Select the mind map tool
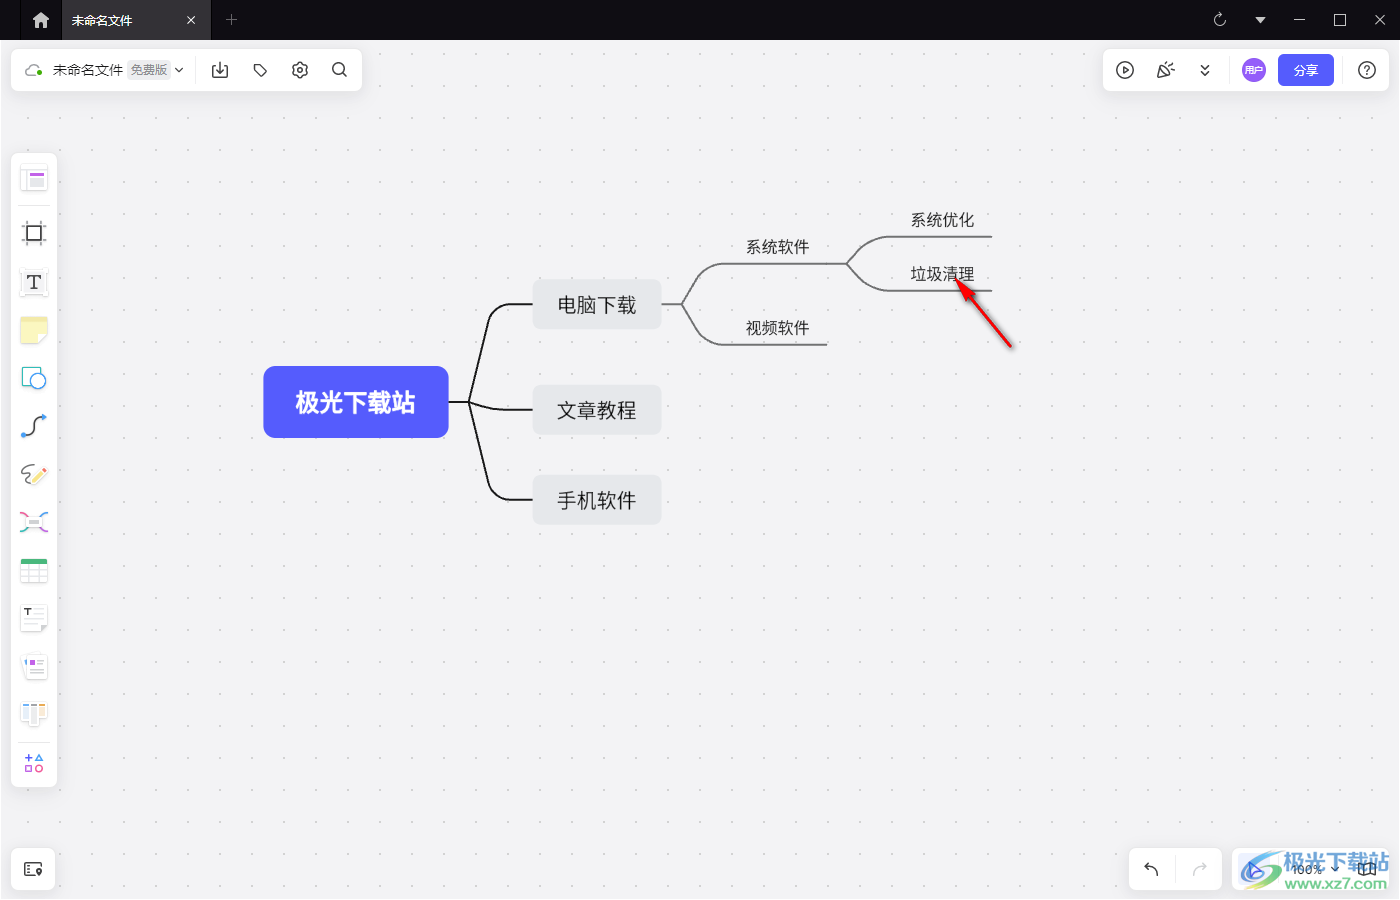 [34, 522]
